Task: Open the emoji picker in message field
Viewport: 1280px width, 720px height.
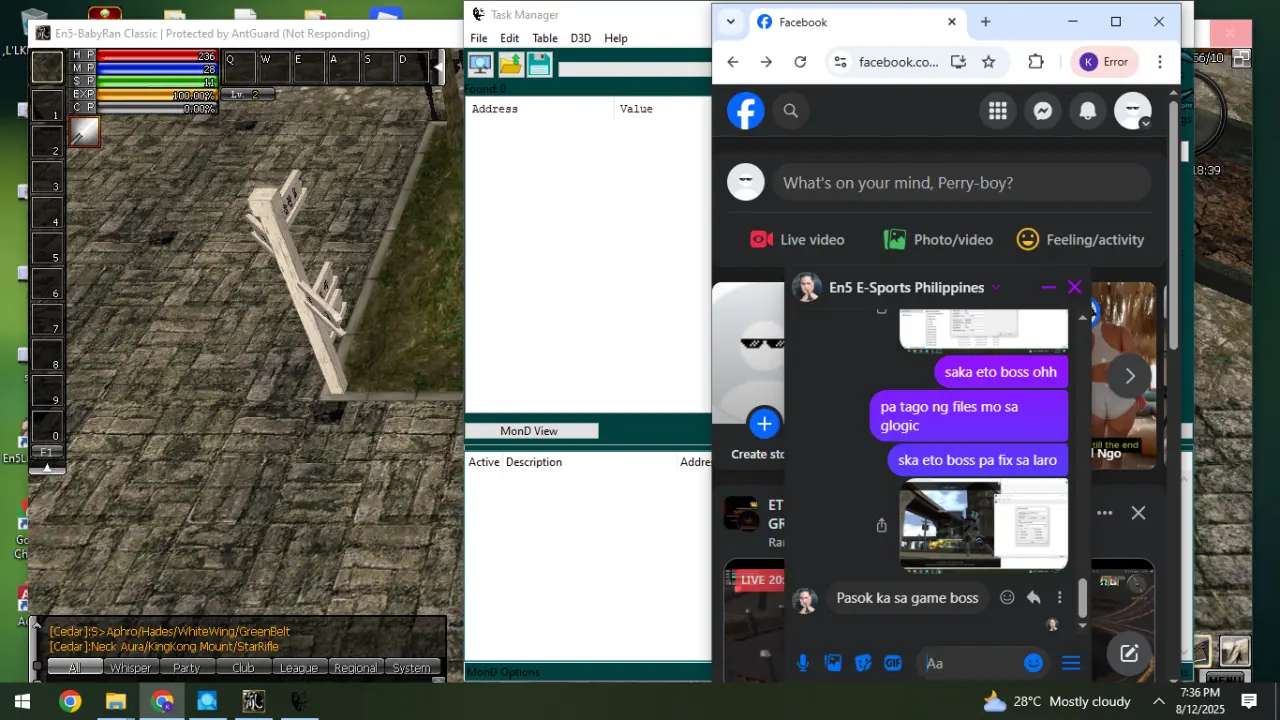Action: pos(1034,663)
